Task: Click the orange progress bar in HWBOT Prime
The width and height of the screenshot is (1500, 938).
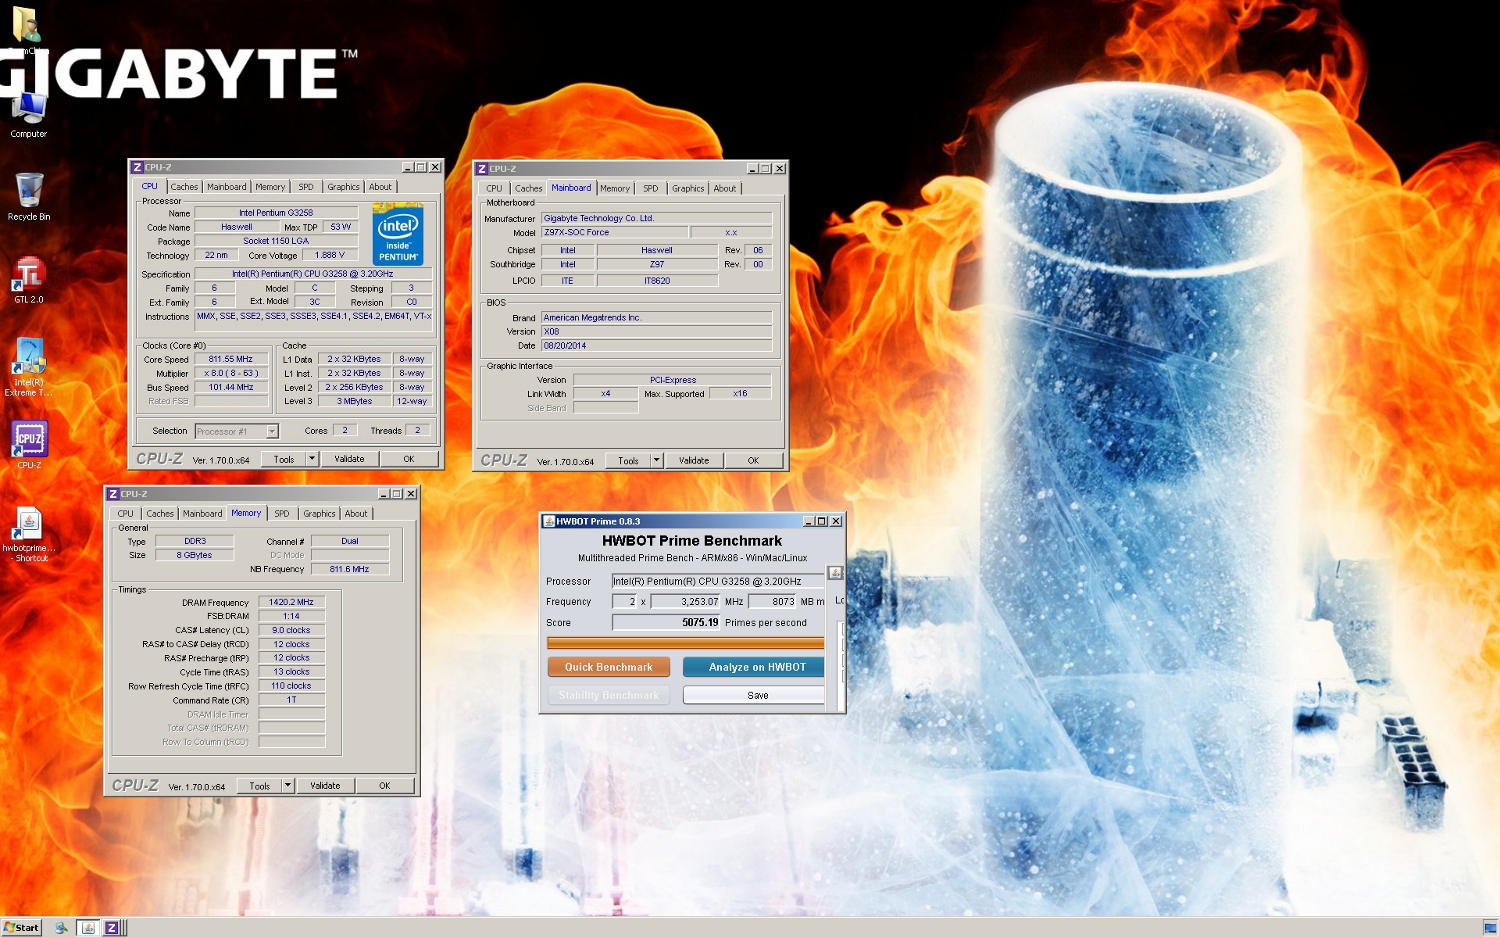Action: pyautogui.click(x=685, y=643)
